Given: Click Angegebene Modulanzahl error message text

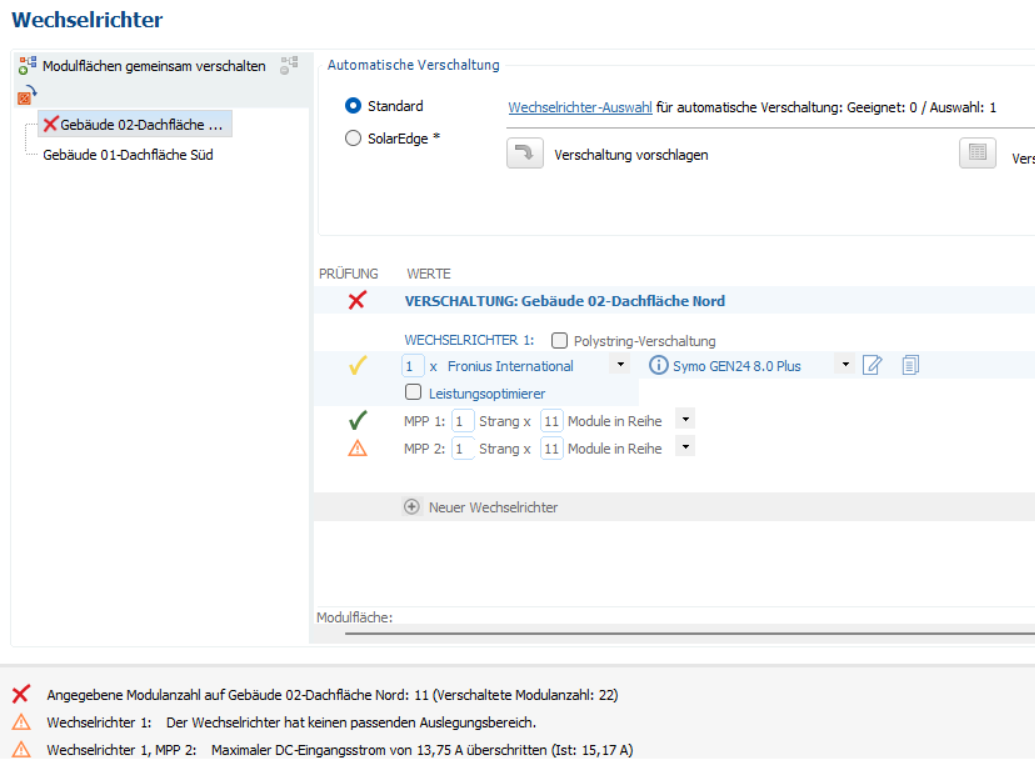Looking at the screenshot, I should 332,695.
